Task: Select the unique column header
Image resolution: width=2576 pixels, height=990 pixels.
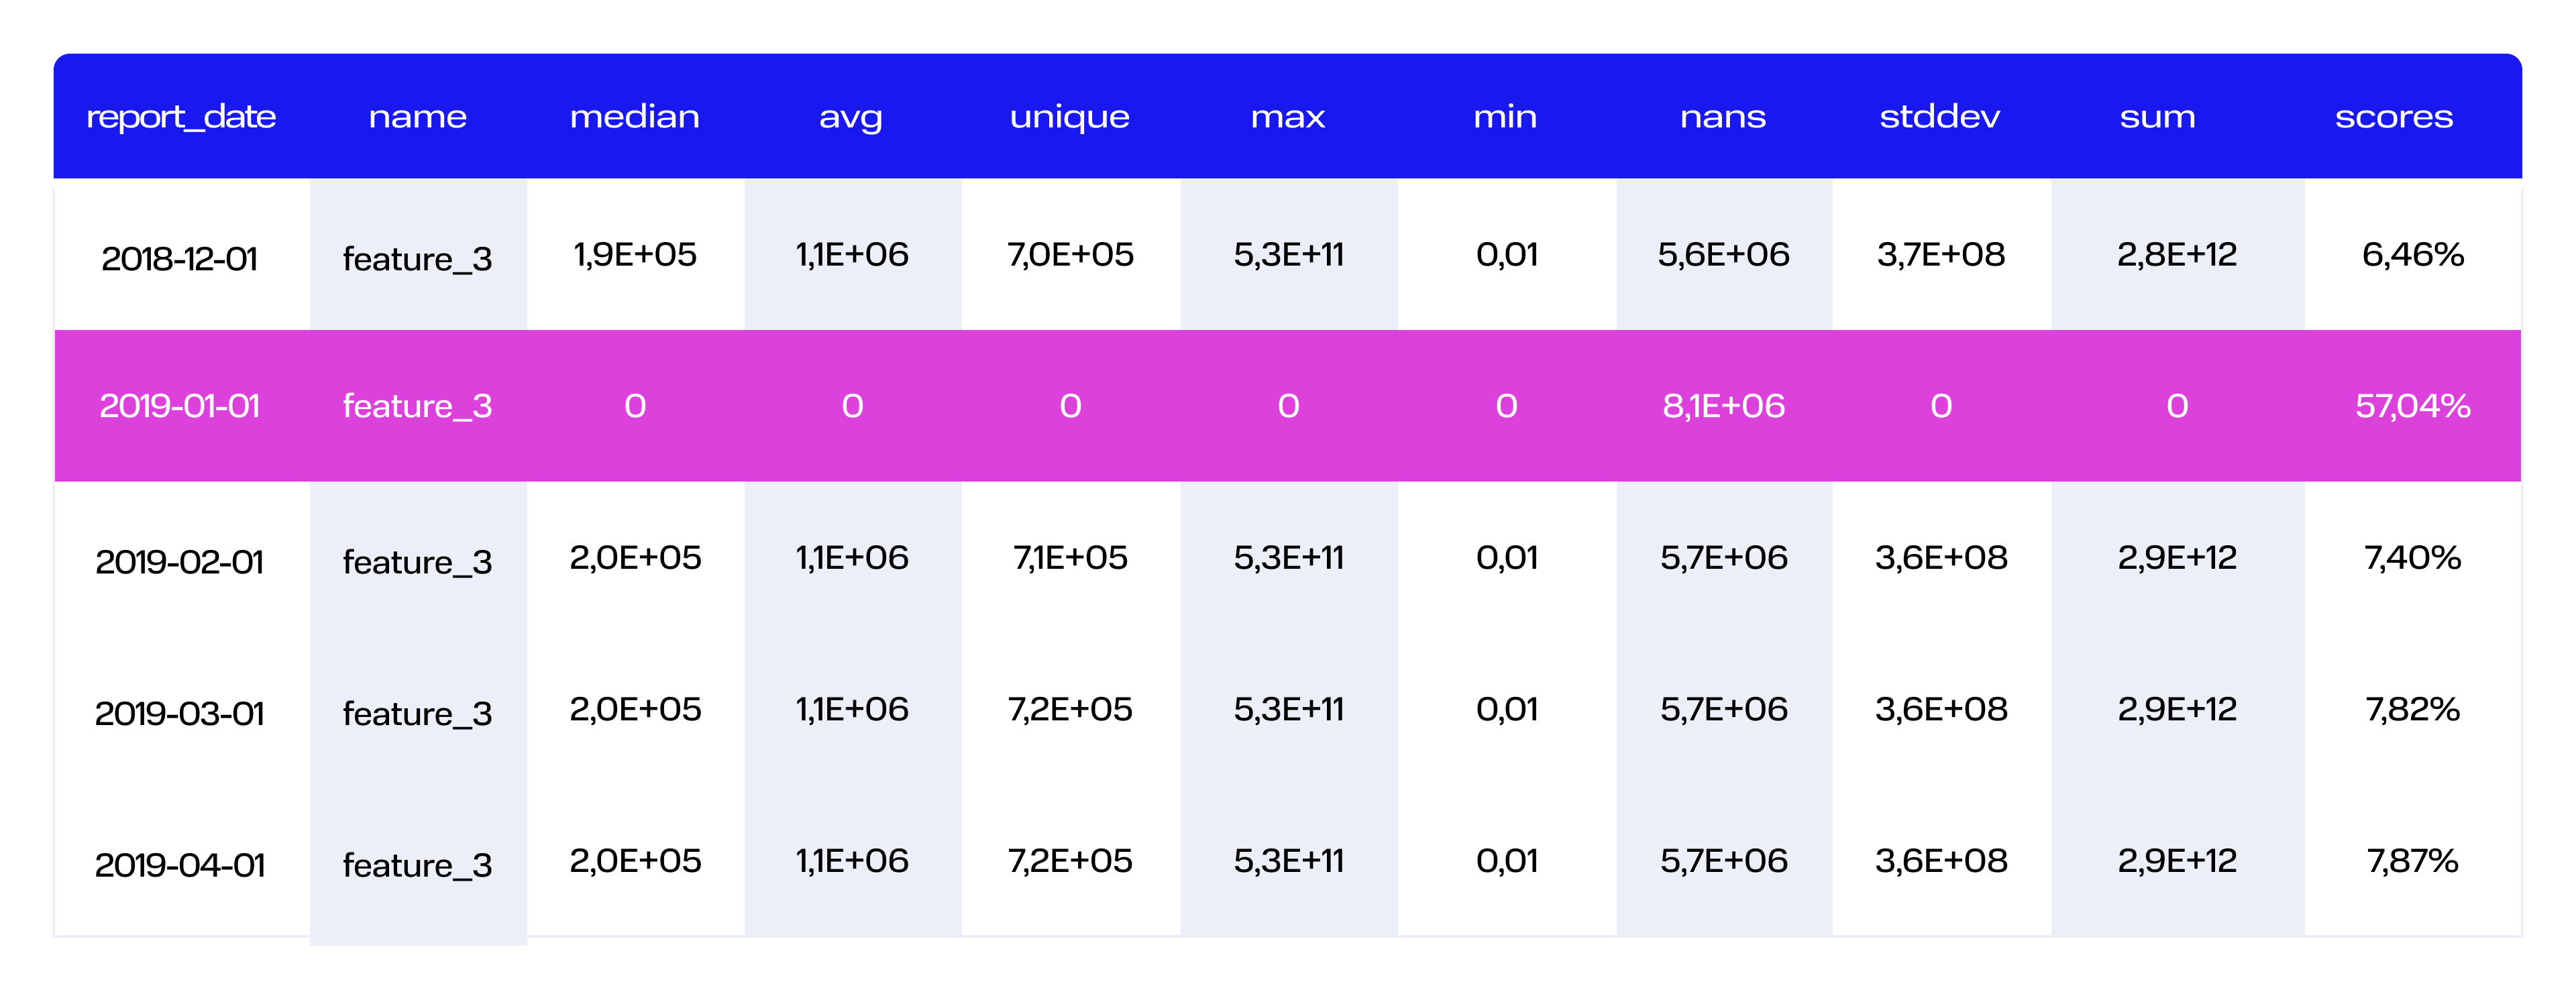Action: (1070, 117)
